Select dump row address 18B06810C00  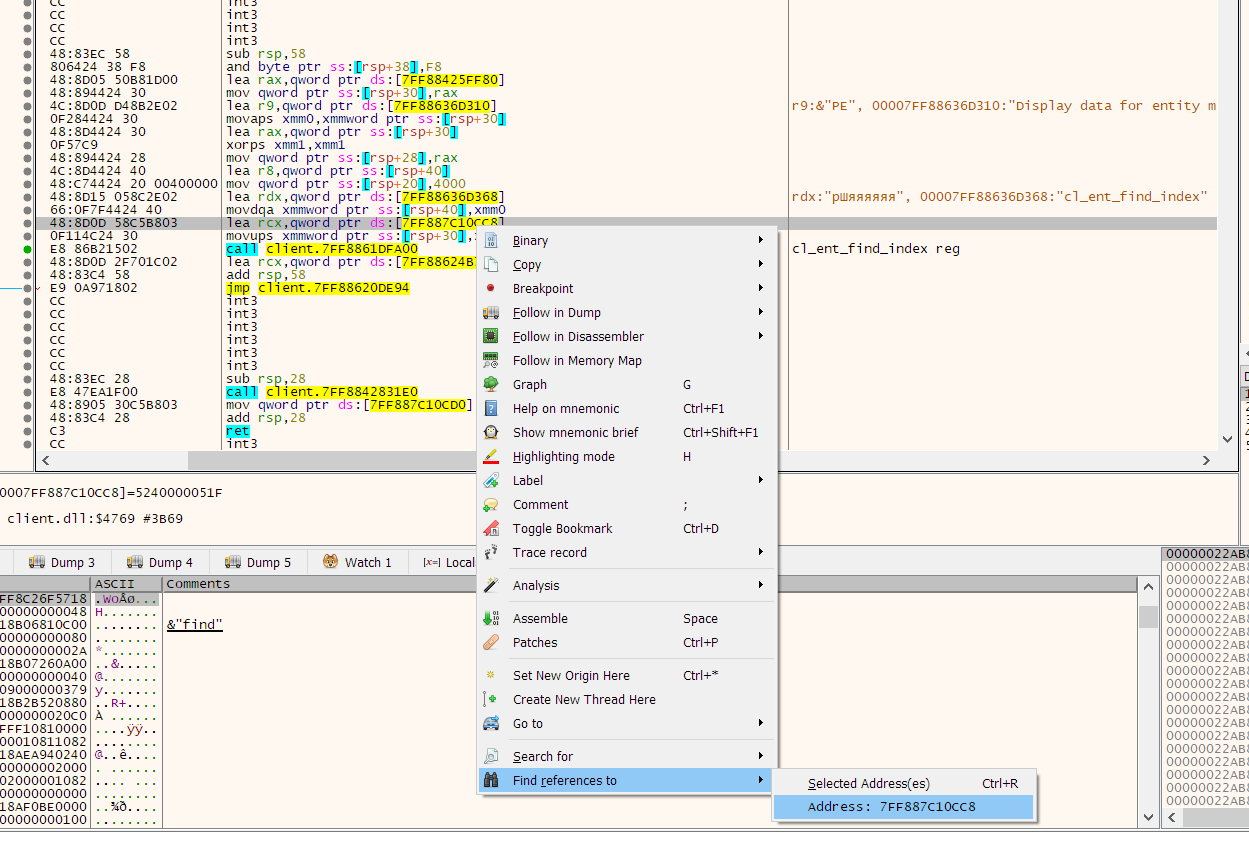[44, 624]
